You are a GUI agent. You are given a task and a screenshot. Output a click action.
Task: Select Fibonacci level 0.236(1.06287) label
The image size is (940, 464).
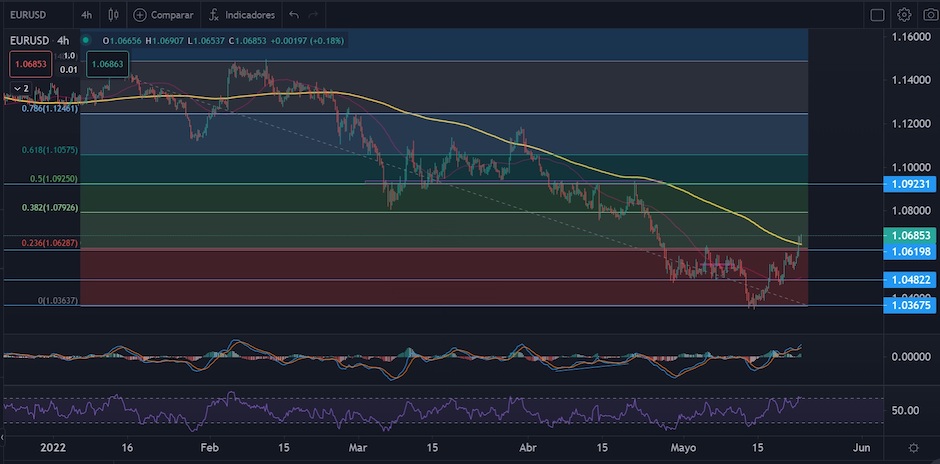tap(50, 243)
